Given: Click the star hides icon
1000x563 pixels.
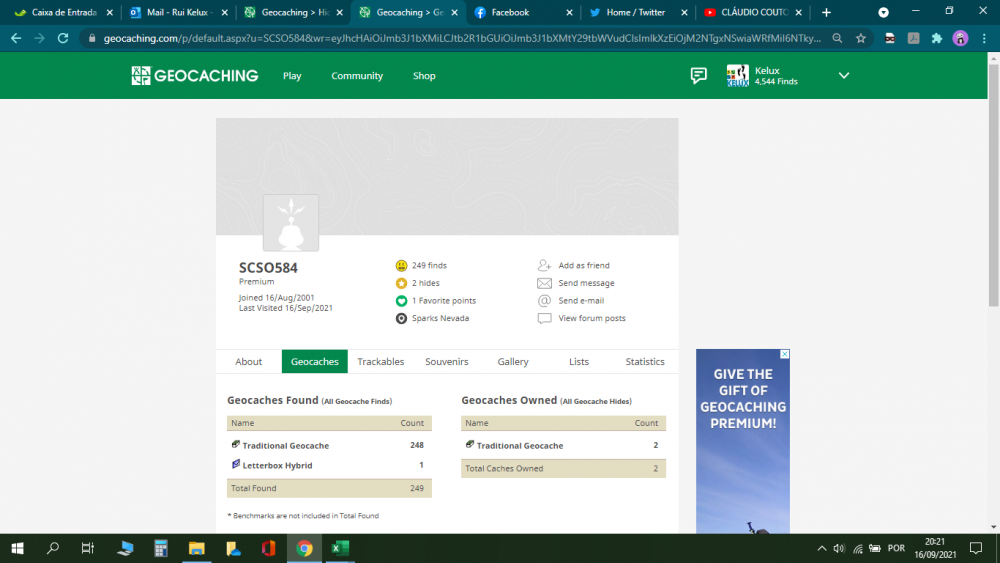Looking at the screenshot, I should (x=401, y=283).
